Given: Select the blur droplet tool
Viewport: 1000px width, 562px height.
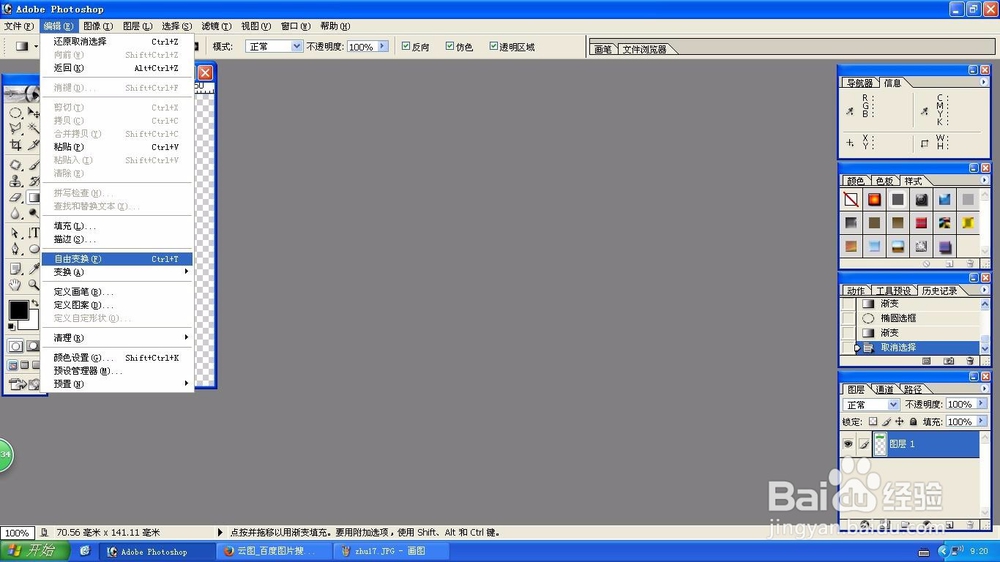Looking at the screenshot, I should tap(15, 214).
